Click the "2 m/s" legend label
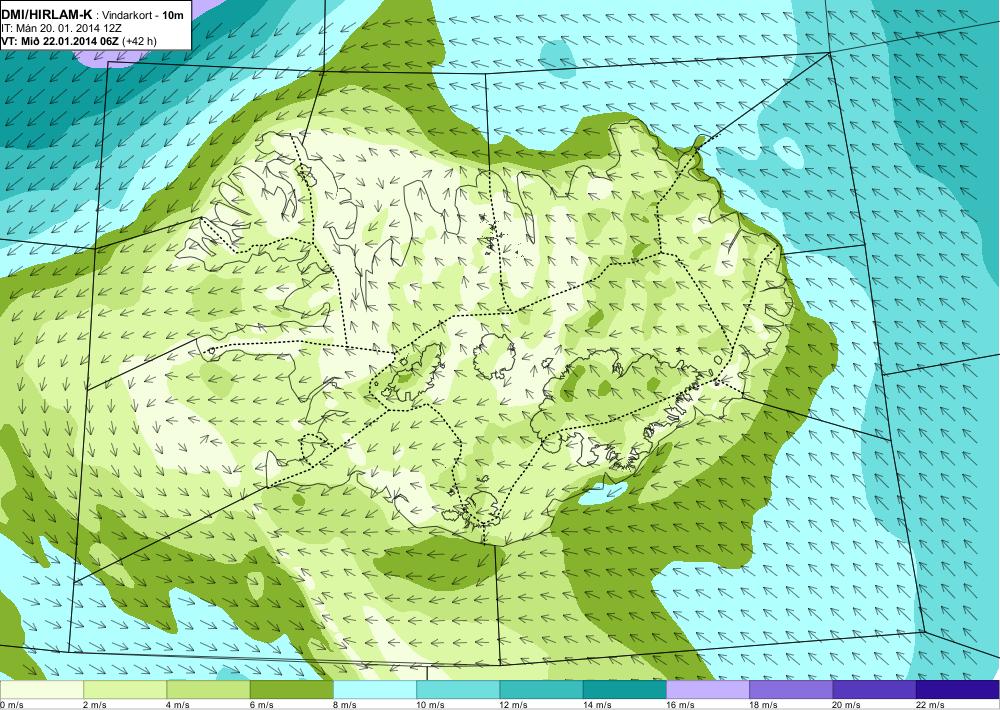This screenshot has height=710, width=1000. pyautogui.click(x=96, y=705)
